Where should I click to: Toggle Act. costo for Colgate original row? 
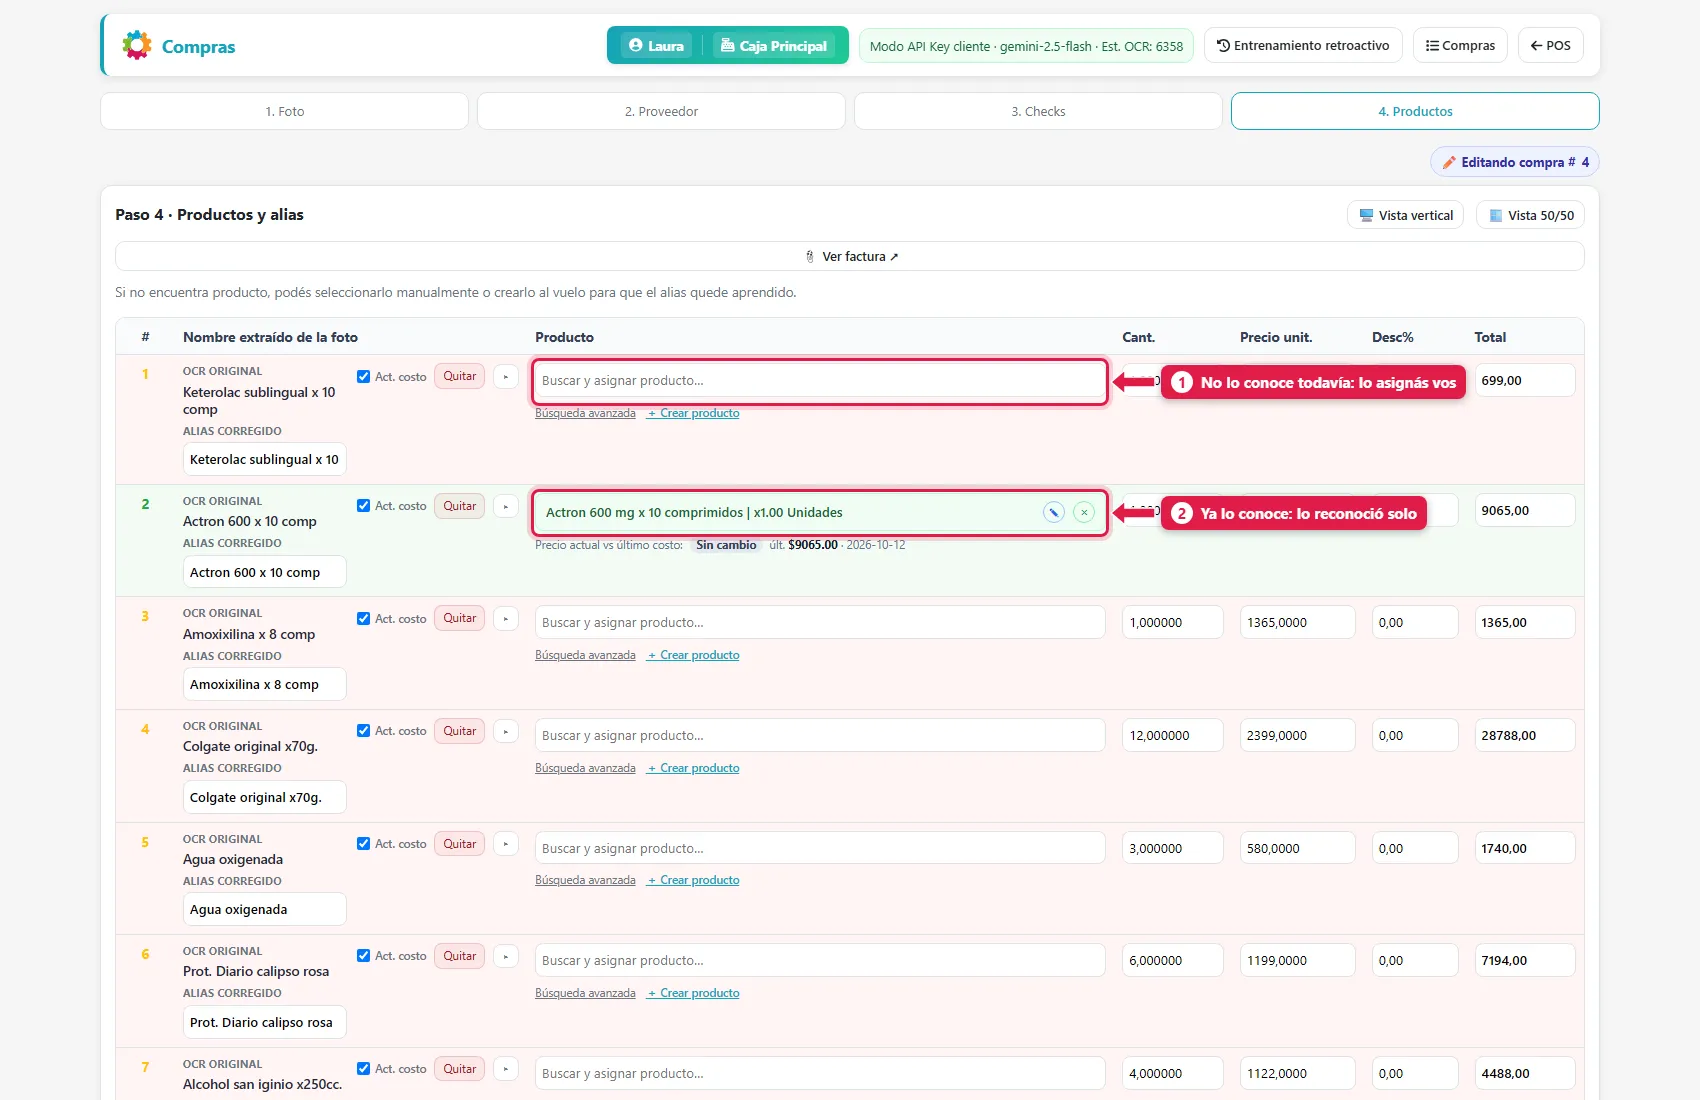pyautogui.click(x=363, y=731)
